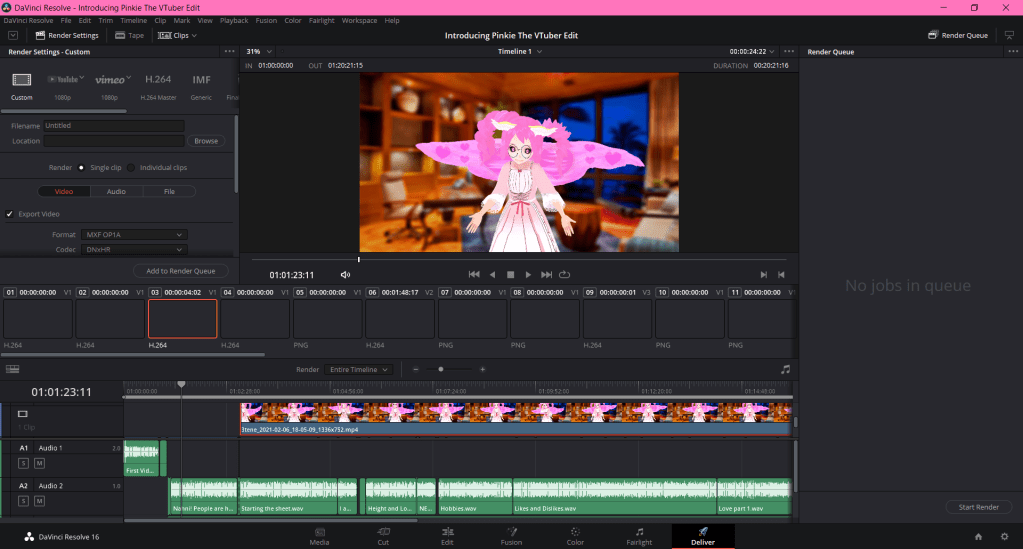The image size is (1023, 549).
Task: Open the Codec DNxHR dropdown
Action: pos(134,249)
